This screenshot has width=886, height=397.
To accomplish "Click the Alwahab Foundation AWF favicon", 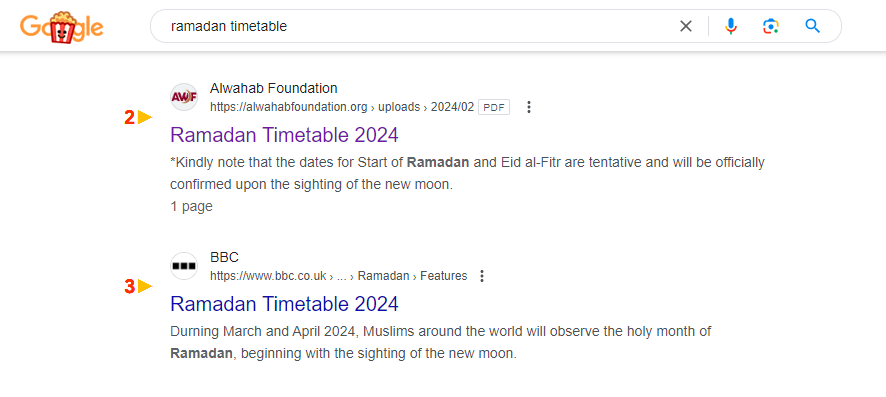I will tap(184, 97).
